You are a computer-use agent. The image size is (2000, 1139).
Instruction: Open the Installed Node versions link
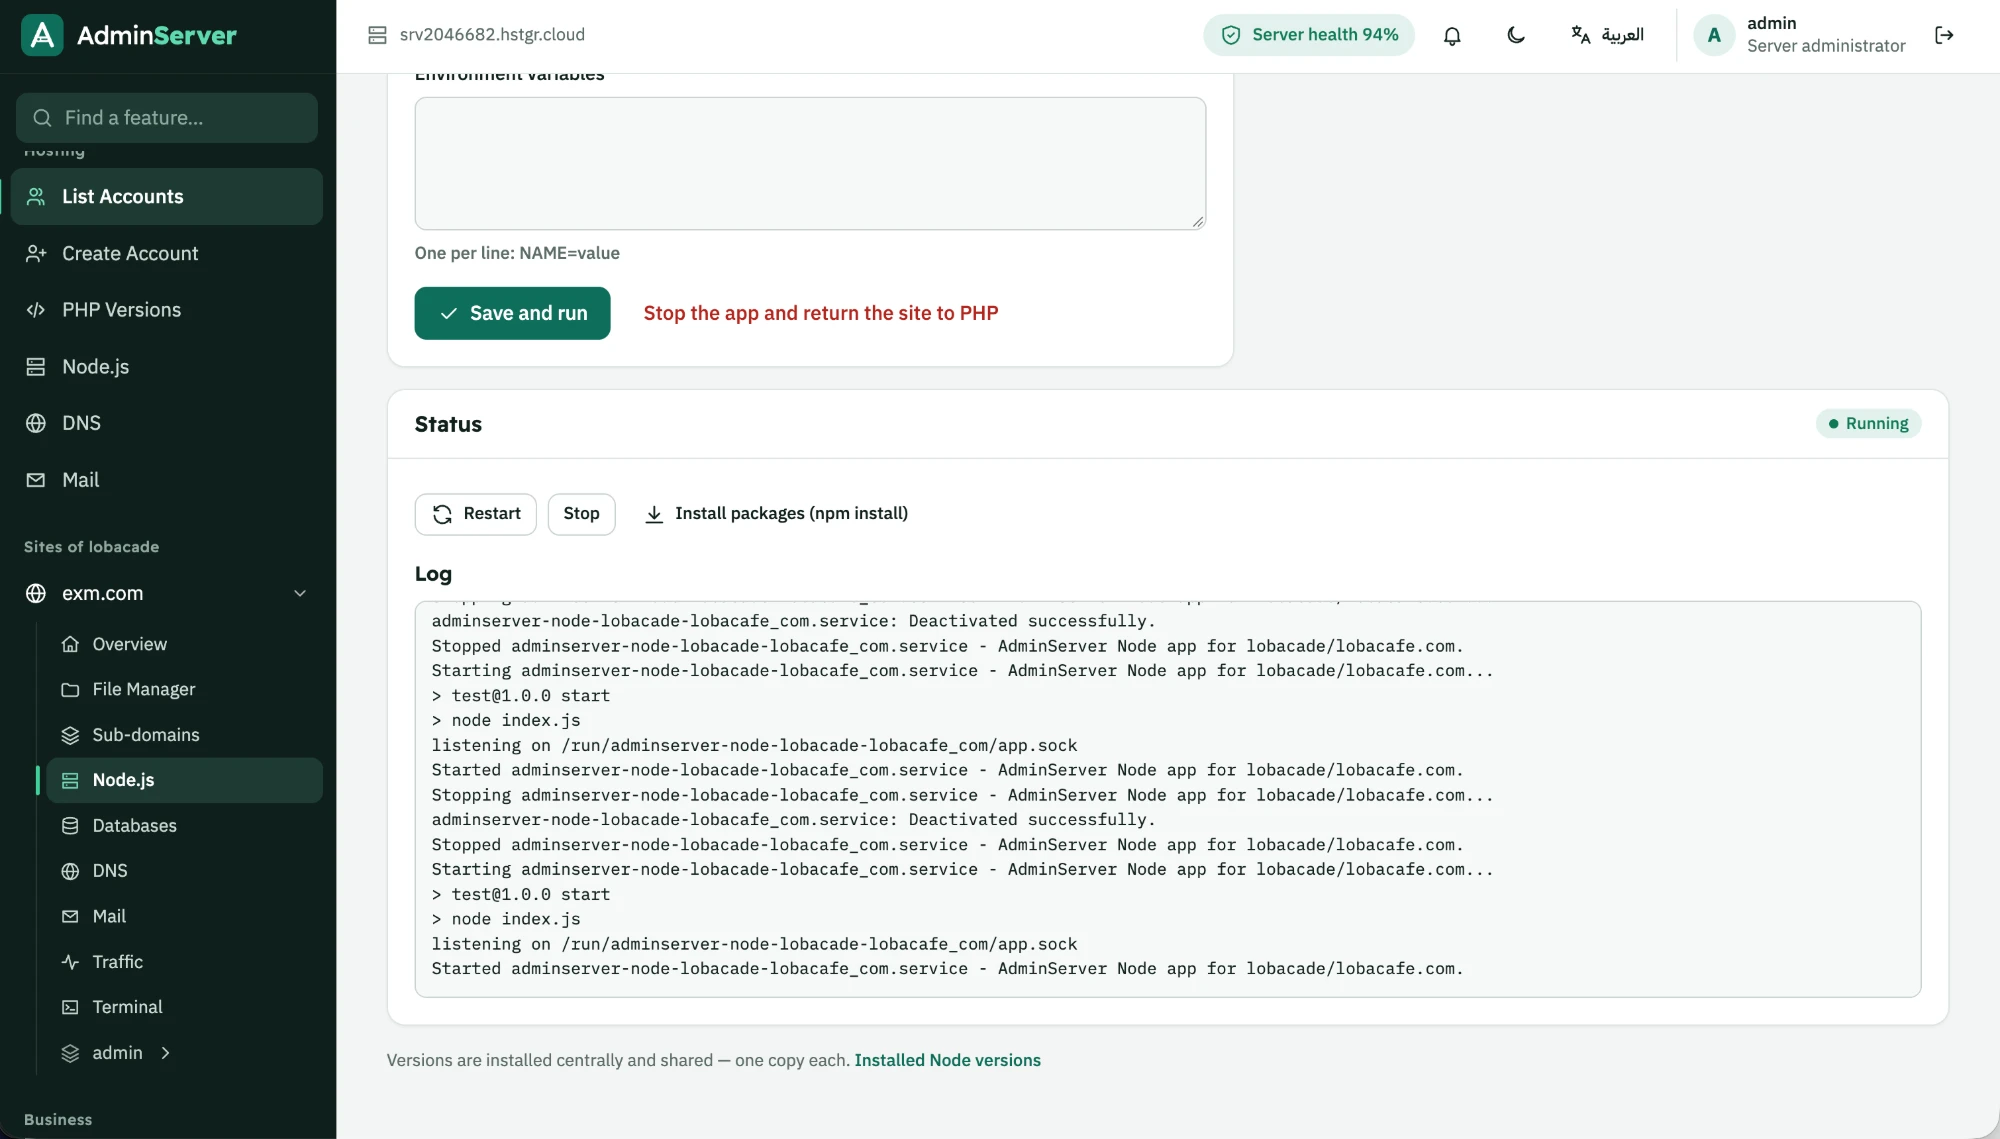[x=947, y=1060]
